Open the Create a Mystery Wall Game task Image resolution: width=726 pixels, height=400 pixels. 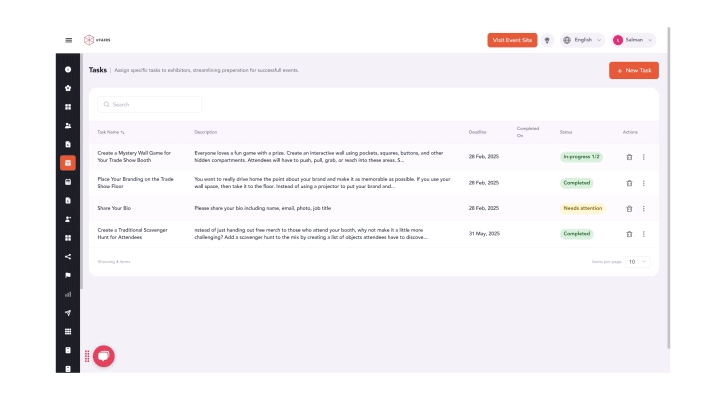[x=134, y=156]
